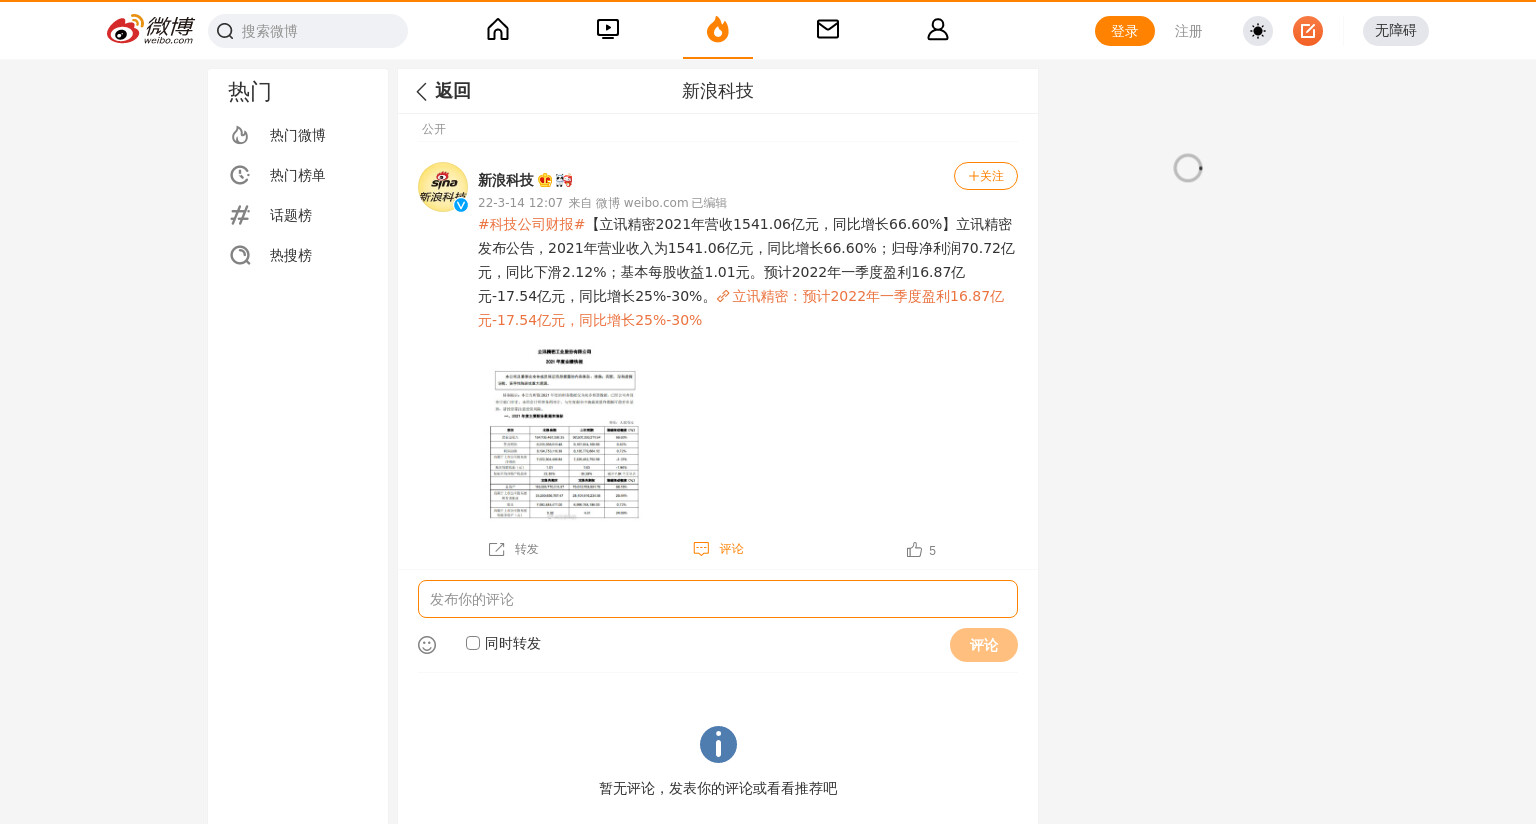1536x824 pixels.
Task: Click the 返回 back arrow
Action: click(422, 91)
